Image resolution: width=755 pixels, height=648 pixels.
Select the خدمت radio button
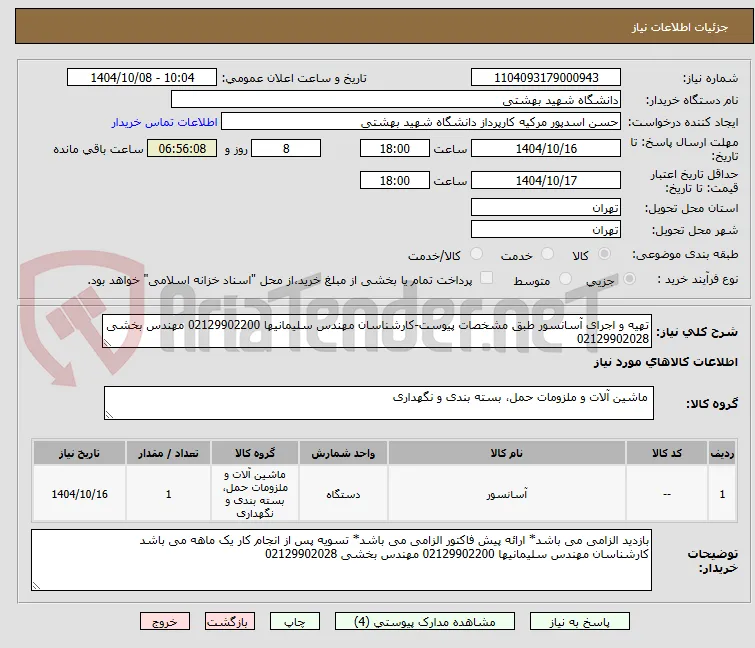coord(547,254)
